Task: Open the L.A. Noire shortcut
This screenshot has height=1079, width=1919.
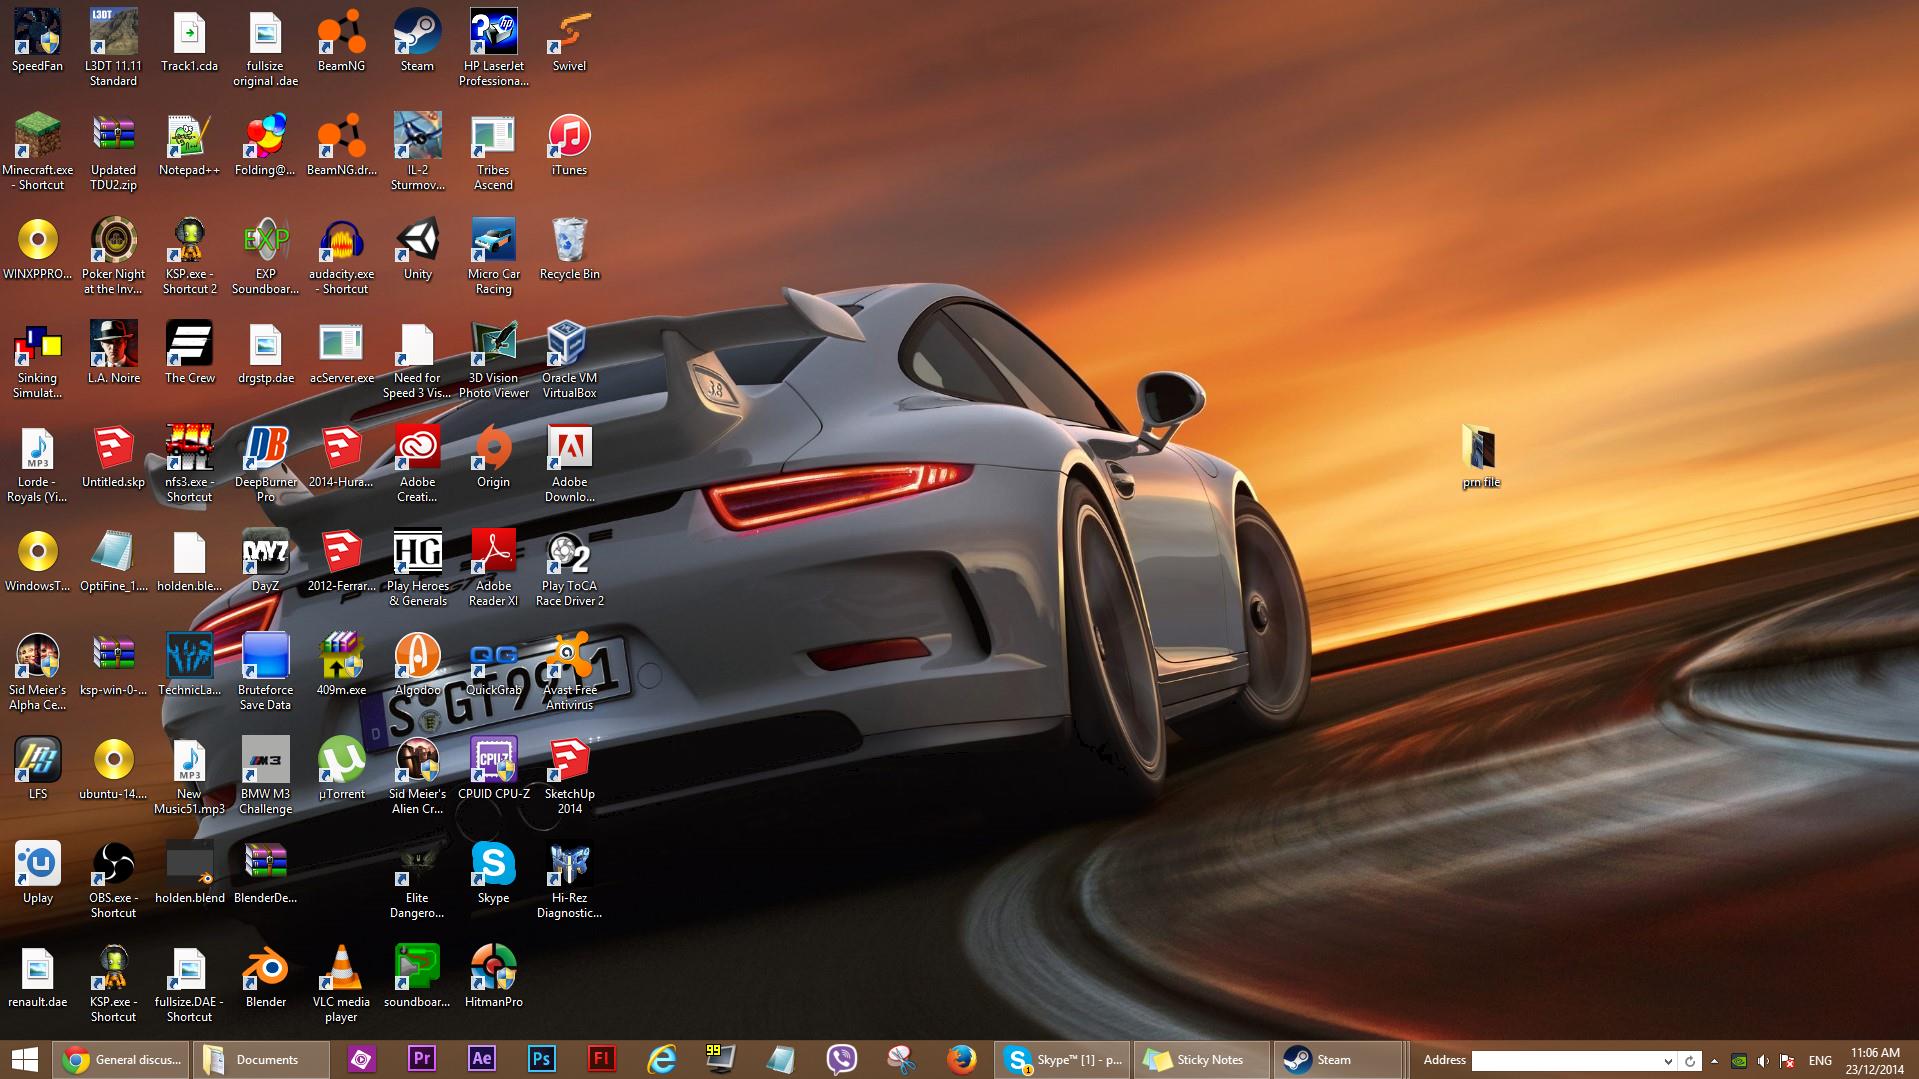Action: [113, 353]
